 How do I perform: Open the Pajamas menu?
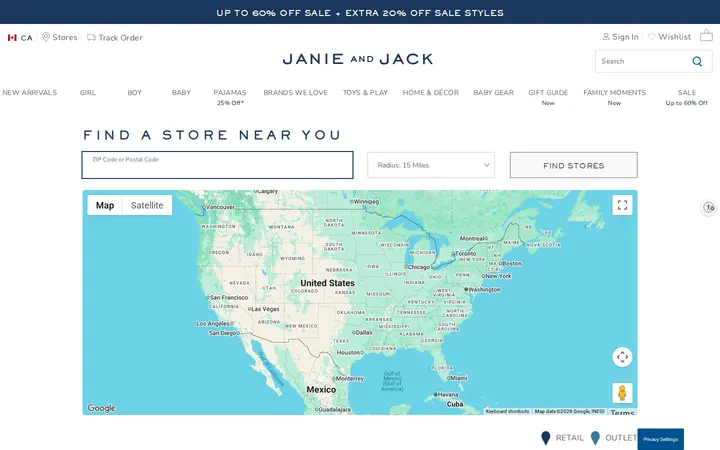click(230, 92)
